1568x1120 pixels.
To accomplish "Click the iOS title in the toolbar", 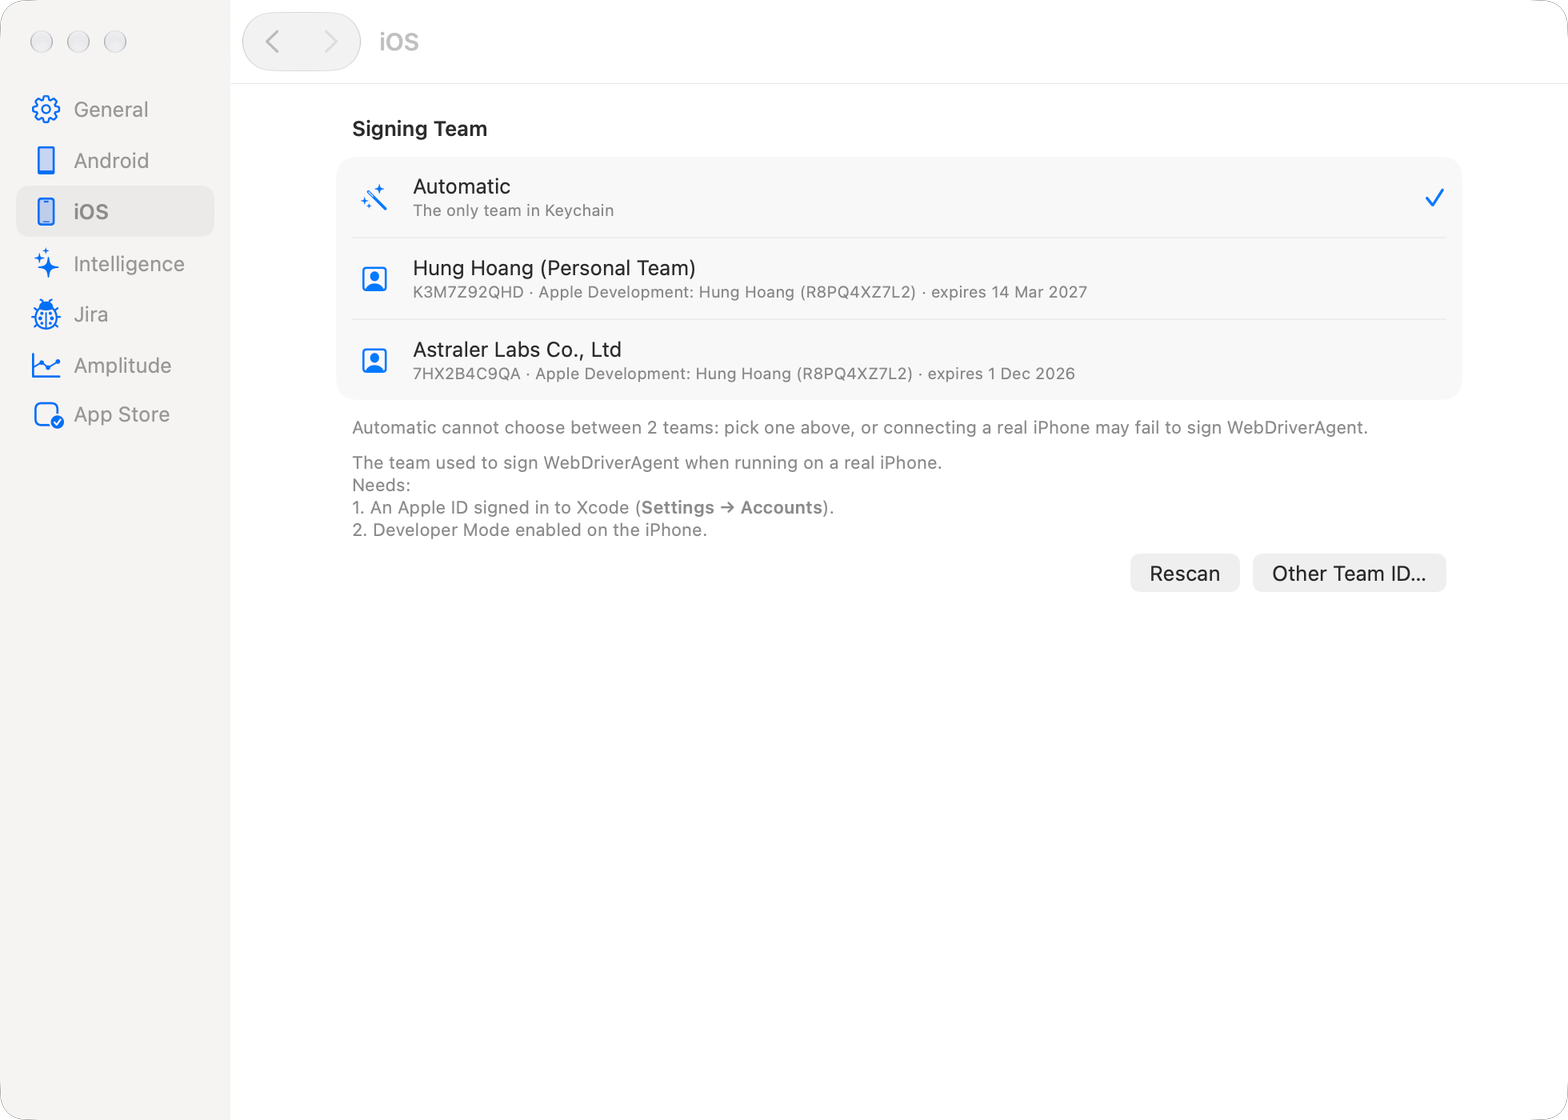I will (x=399, y=41).
